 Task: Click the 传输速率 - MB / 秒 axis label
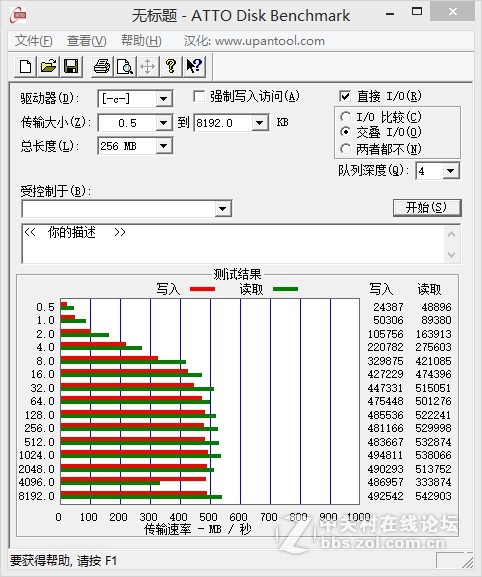[198, 530]
